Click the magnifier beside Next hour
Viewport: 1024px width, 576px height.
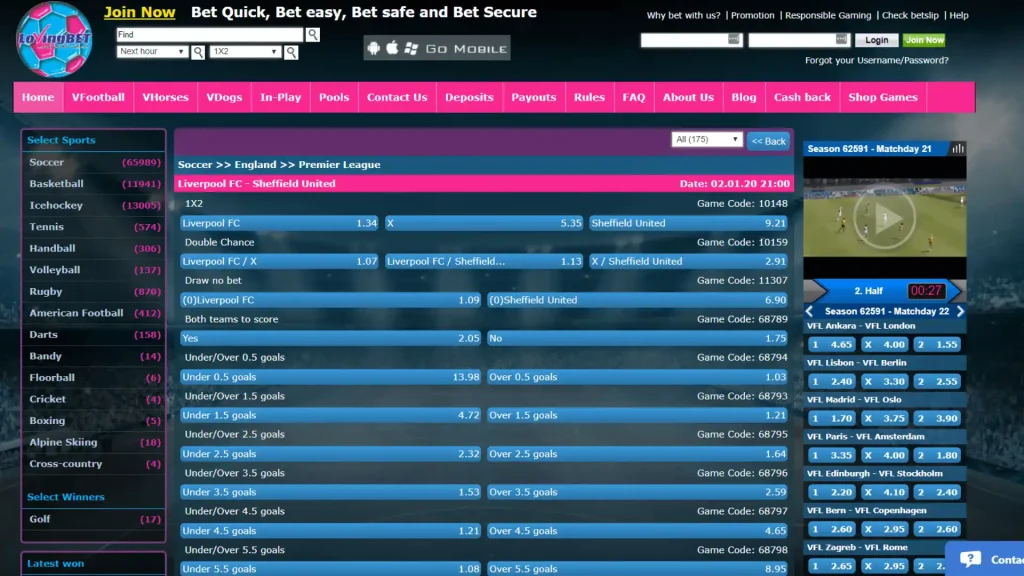[198, 52]
